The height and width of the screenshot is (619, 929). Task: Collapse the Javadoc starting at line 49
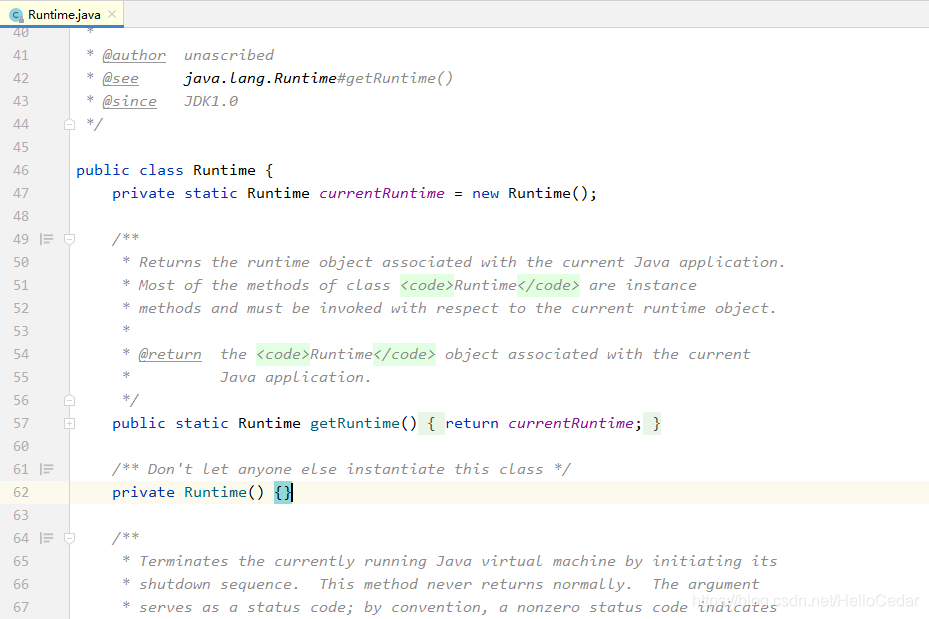69,239
